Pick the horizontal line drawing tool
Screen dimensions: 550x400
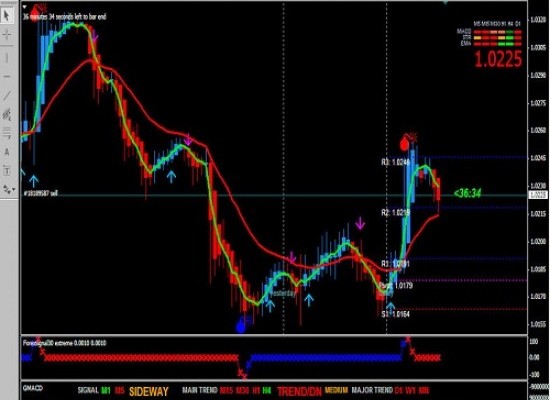(x=7, y=76)
